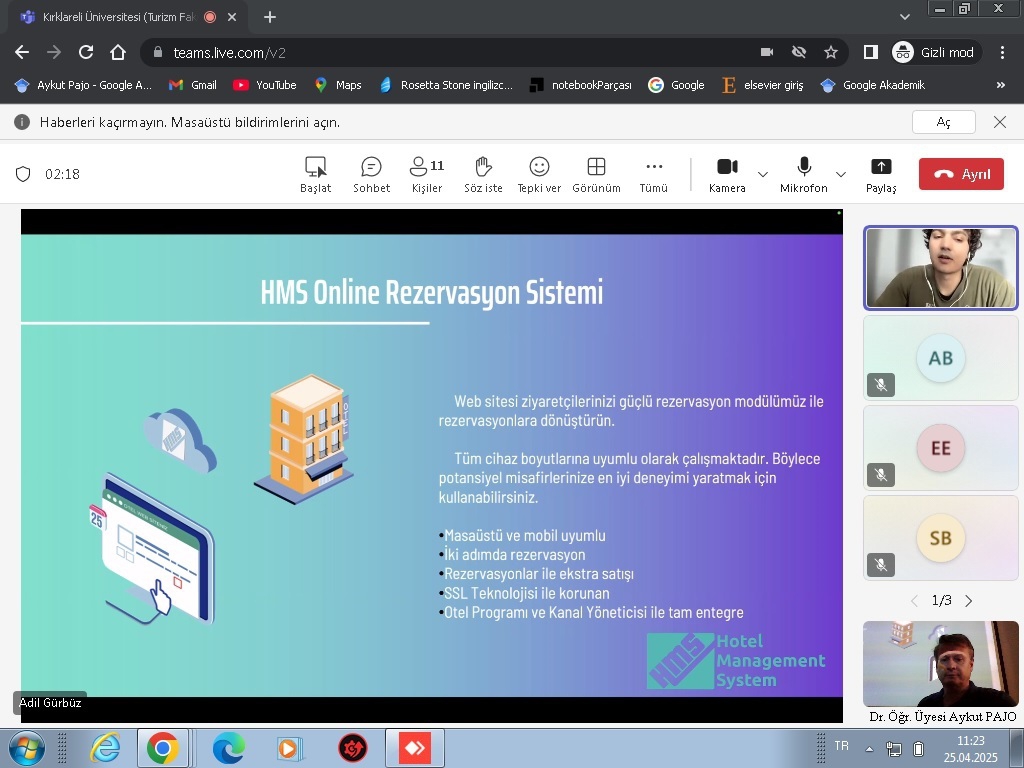Open the Gmail bookmark

click(193, 85)
